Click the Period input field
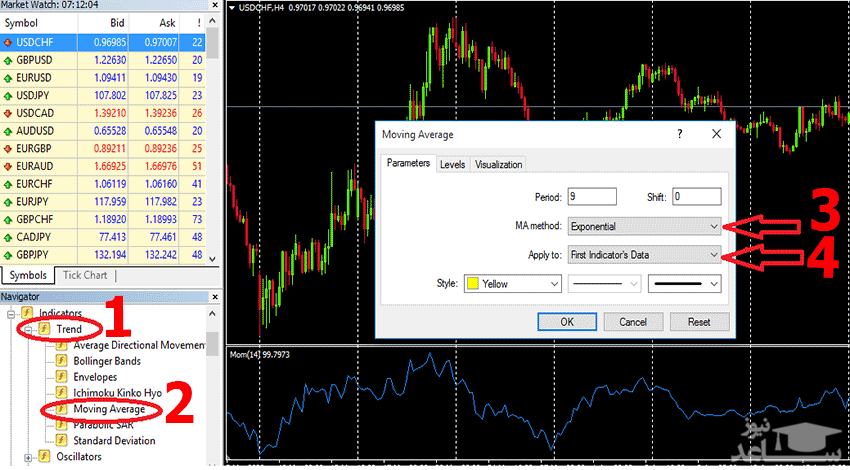850x470 pixels. [x=591, y=197]
